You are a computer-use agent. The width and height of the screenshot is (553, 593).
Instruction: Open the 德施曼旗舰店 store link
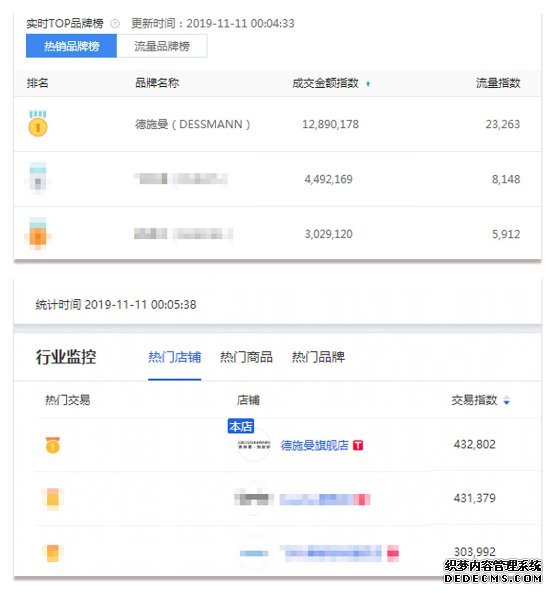pos(314,445)
